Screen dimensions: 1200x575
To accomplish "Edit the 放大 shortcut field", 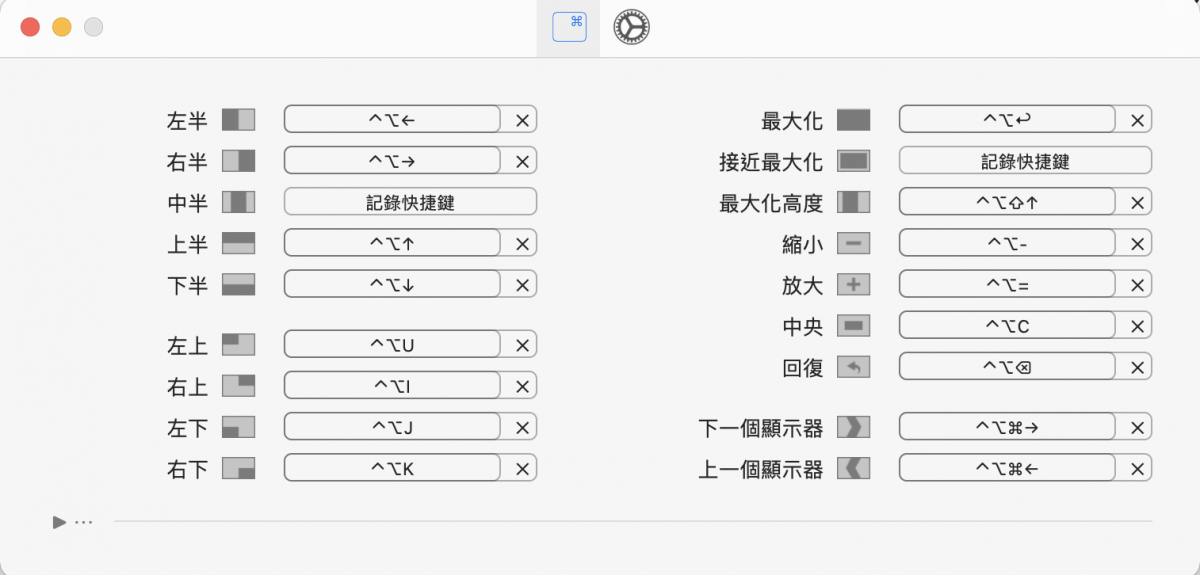I will (x=1007, y=285).
